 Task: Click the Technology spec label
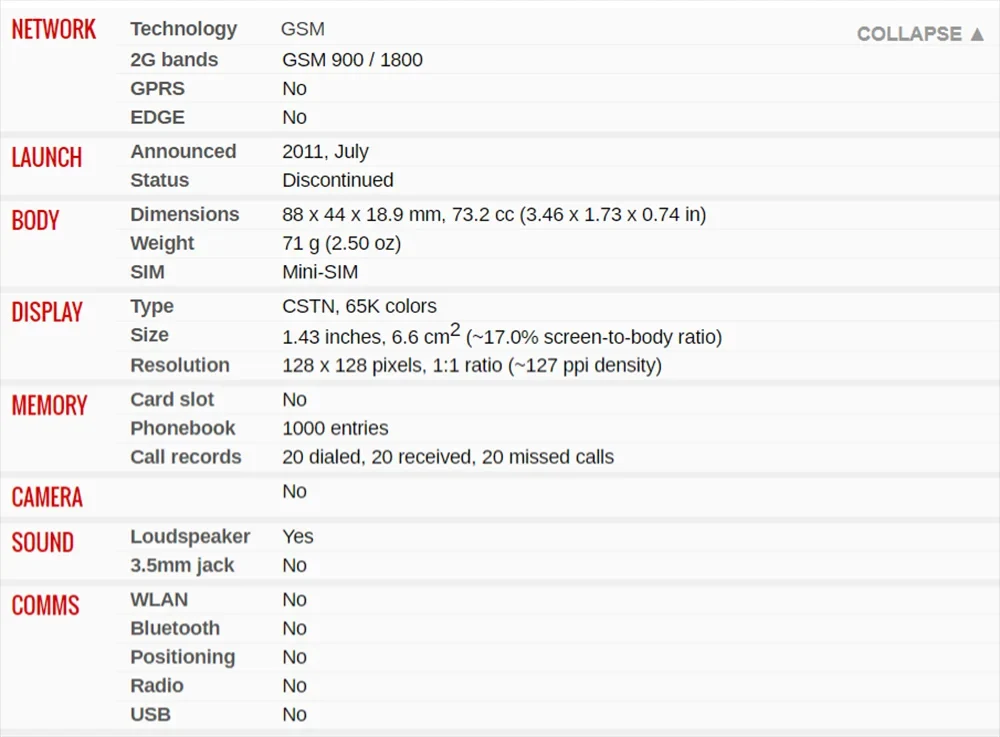184,29
